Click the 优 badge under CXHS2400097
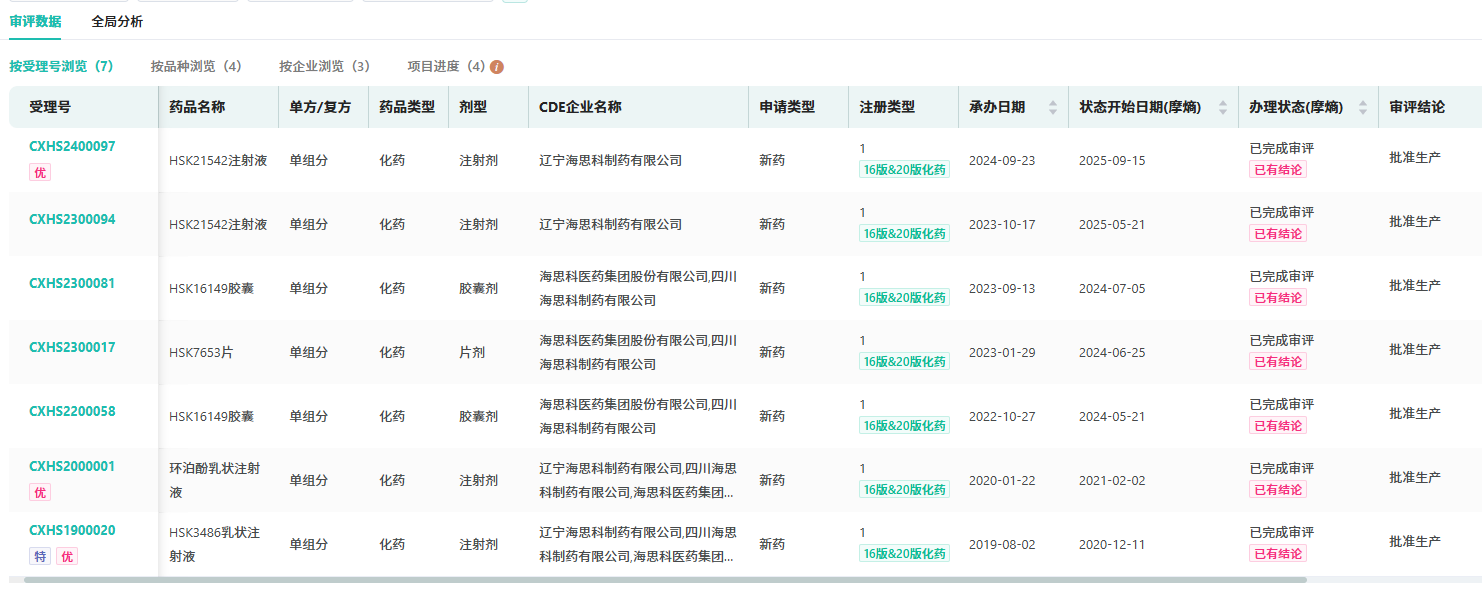Screen dimensions: 1482x601 point(40,173)
